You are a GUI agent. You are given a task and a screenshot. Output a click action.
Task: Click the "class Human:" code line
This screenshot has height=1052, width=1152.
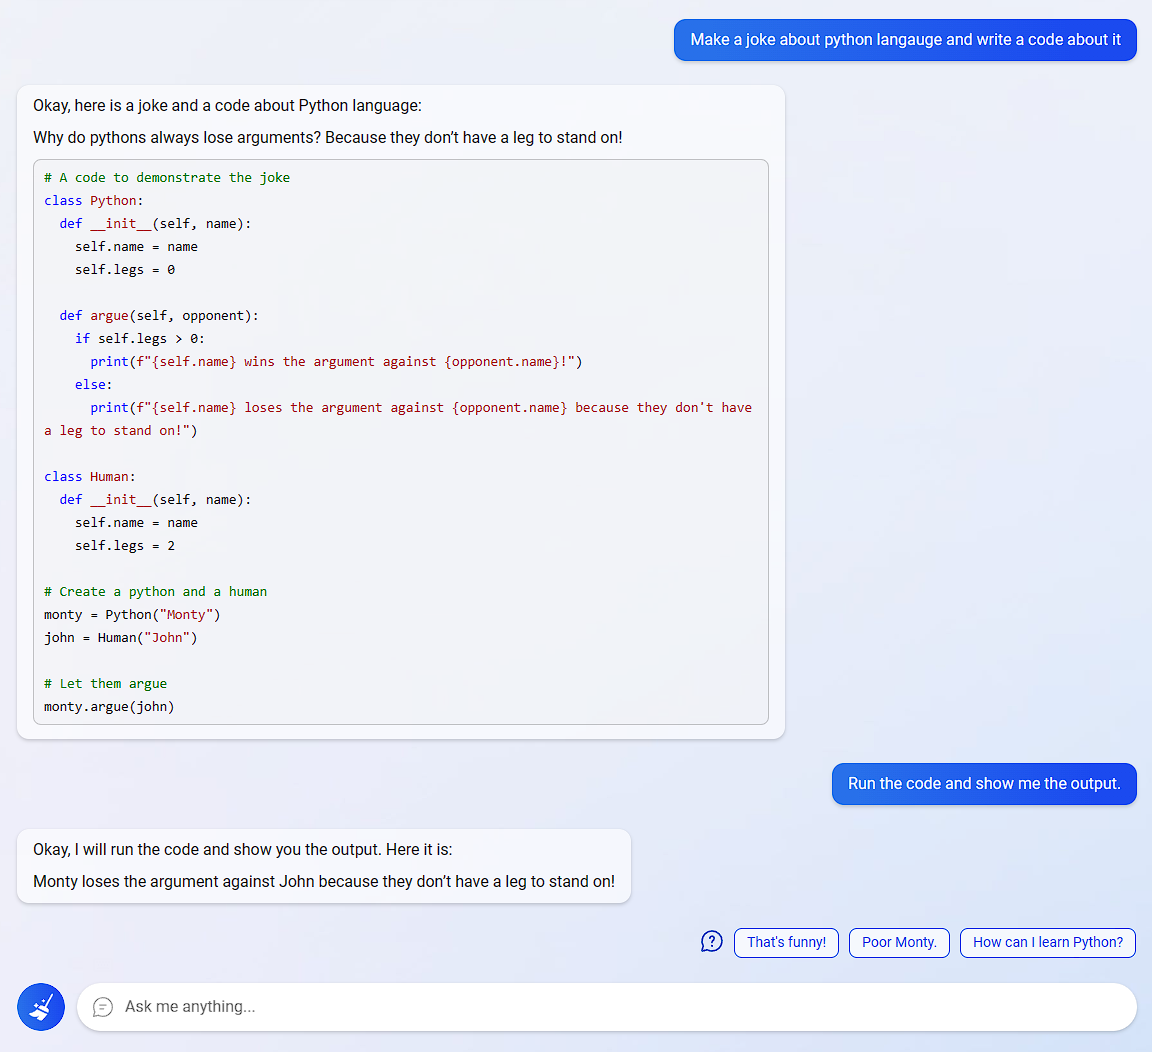tap(90, 477)
